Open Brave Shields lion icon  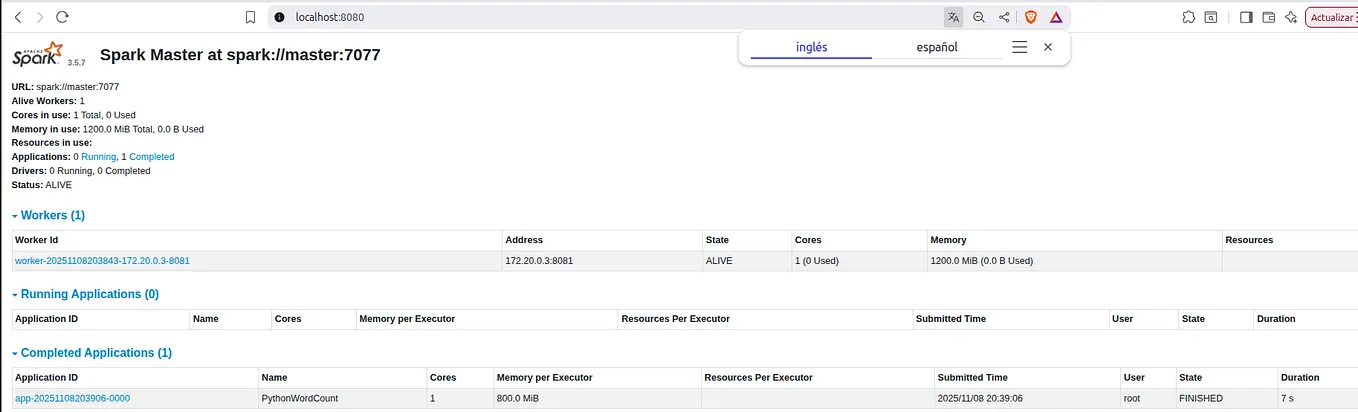tap(1030, 17)
